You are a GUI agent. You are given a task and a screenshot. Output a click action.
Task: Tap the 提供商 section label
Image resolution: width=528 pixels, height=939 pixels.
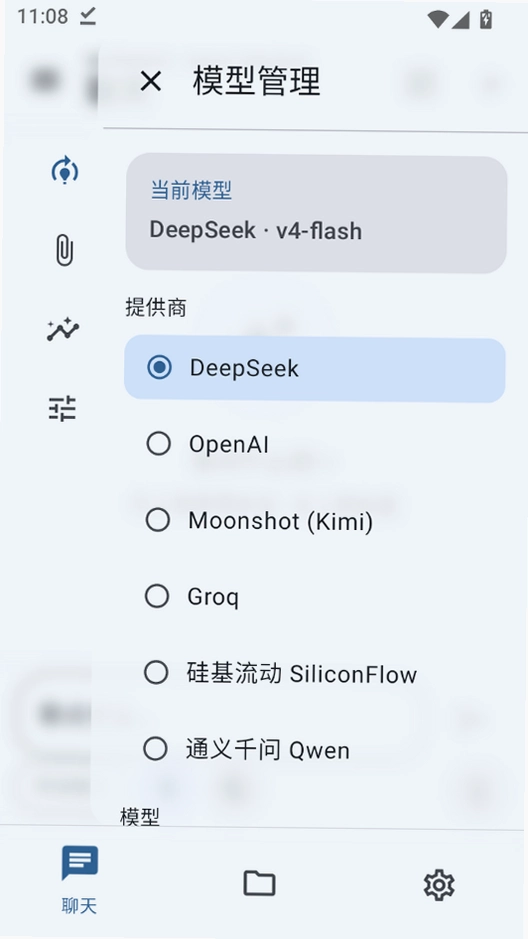[x=156, y=307]
